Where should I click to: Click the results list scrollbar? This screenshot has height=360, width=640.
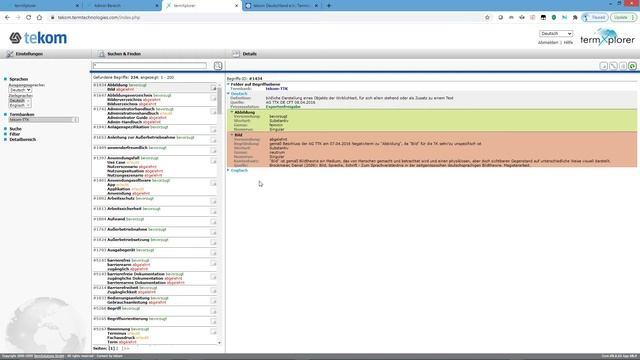point(219,101)
